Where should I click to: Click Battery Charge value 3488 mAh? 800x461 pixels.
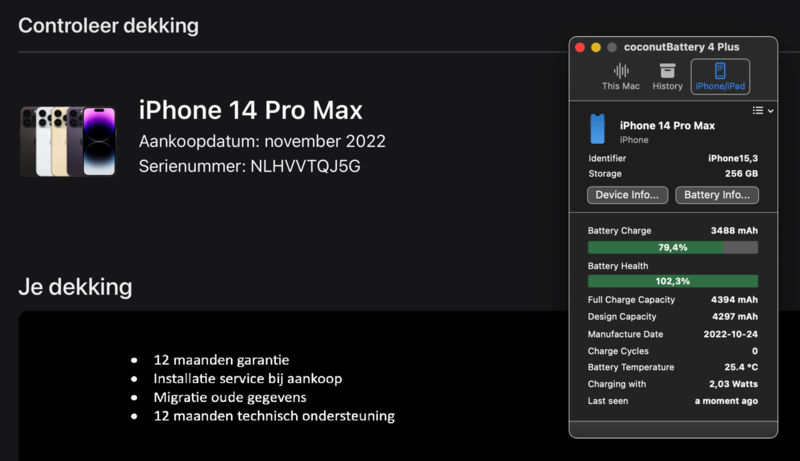pos(734,230)
